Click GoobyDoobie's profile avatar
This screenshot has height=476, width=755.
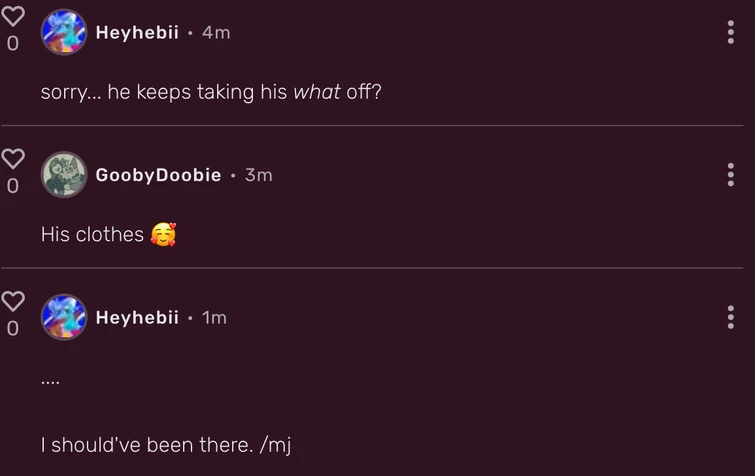pyautogui.click(x=63, y=175)
